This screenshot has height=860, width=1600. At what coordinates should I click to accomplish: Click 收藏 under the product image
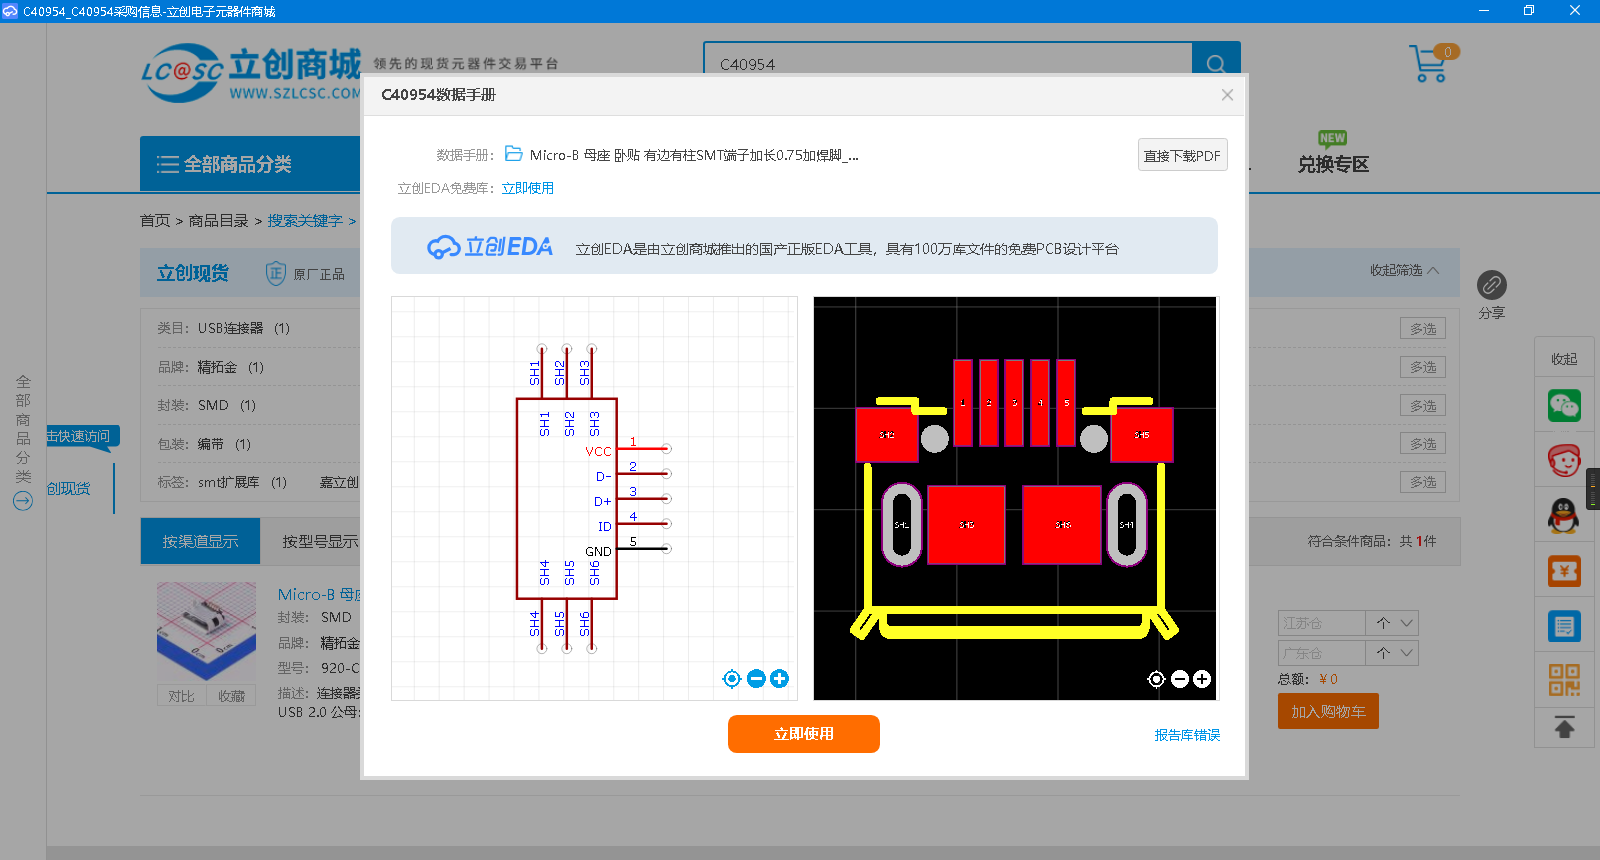(x=231, y=696)
